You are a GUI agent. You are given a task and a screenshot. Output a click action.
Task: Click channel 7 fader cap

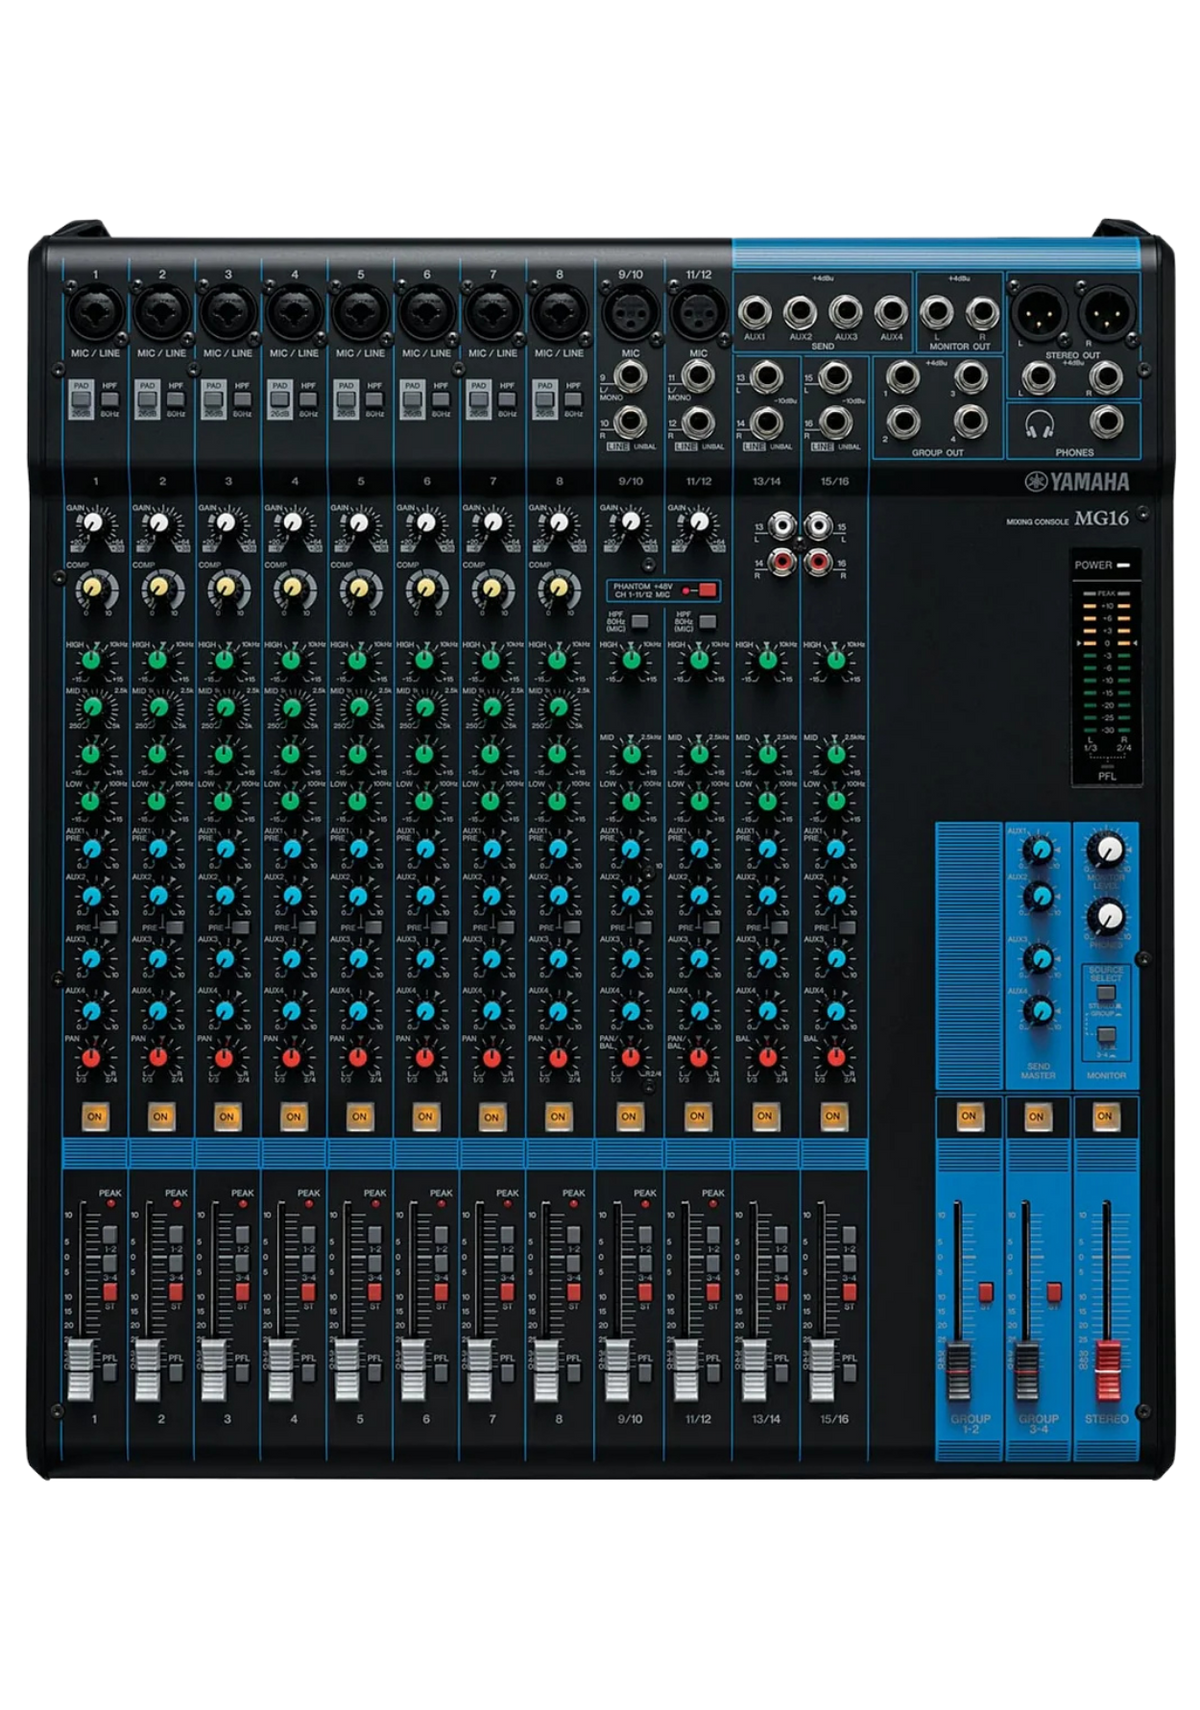478,1370
